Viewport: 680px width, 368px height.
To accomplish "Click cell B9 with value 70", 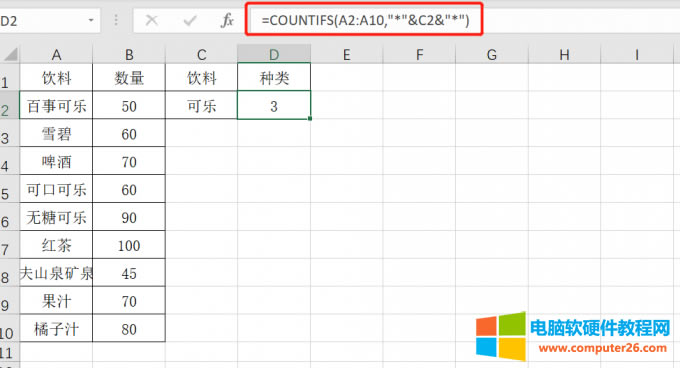I will pos(129,300).
